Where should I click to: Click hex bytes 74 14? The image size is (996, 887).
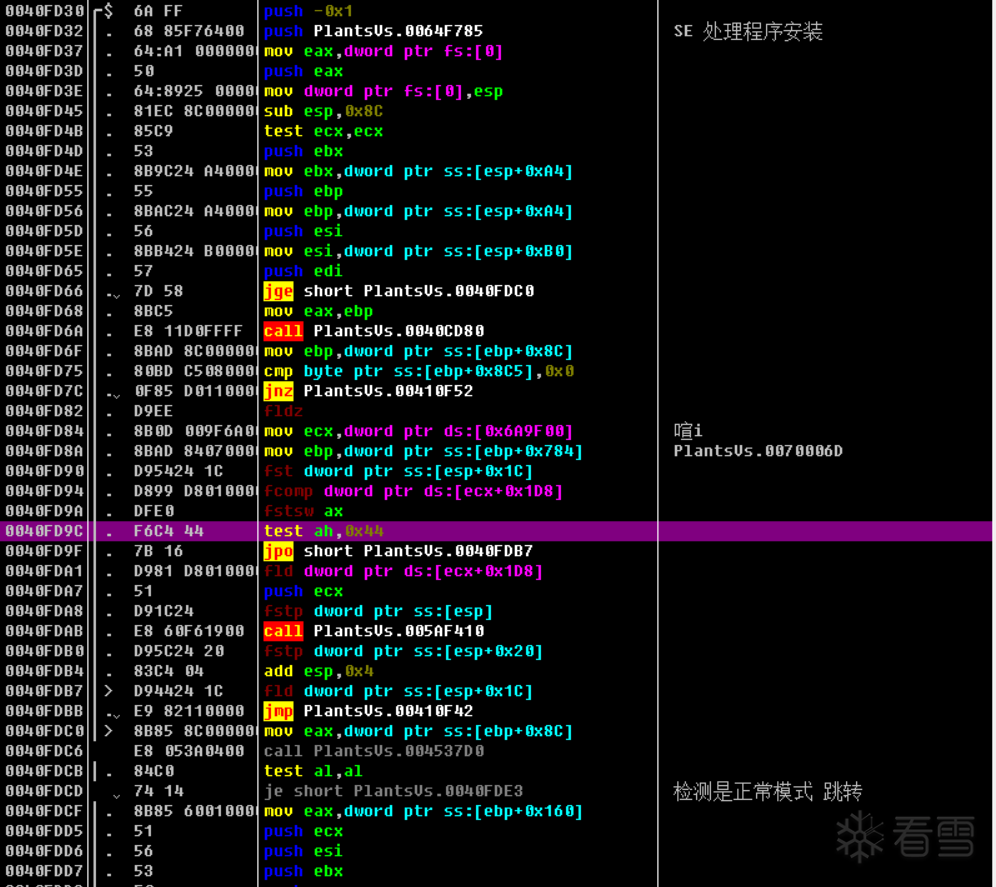pyautogui.click(x=158, y=792)
